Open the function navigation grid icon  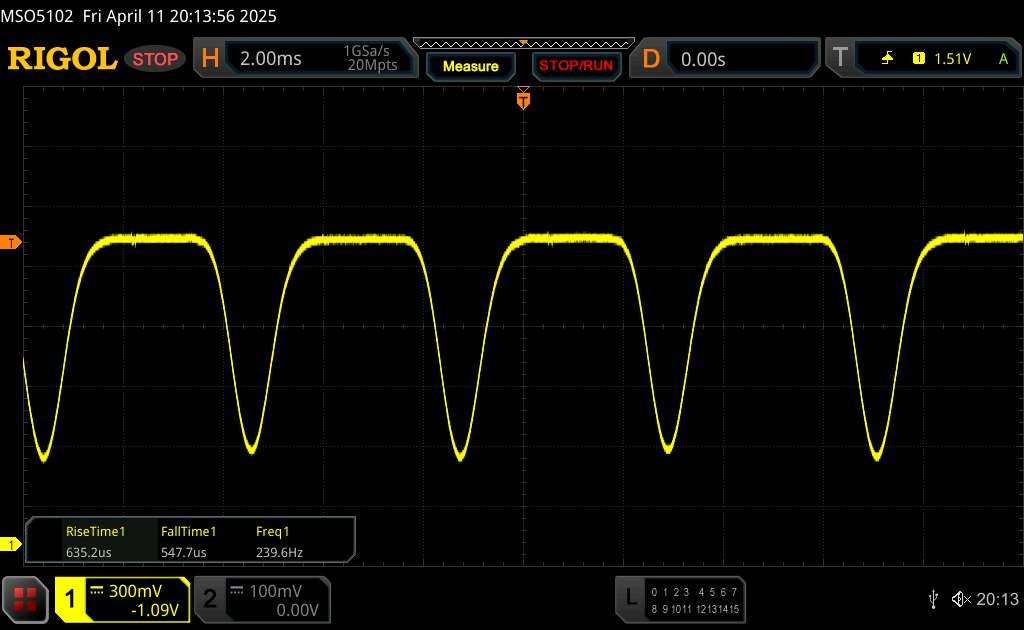coord(25,600)
